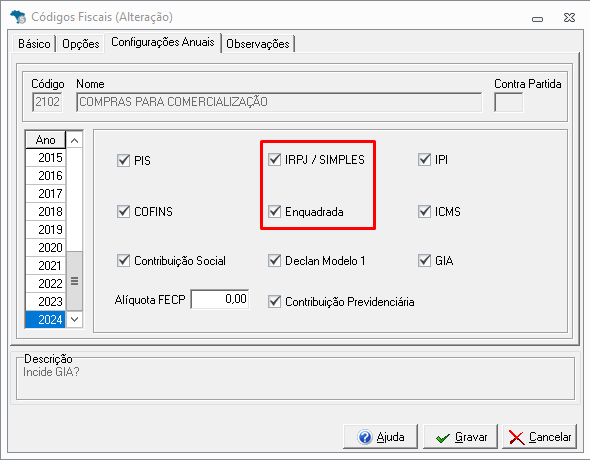The image size is (590, 460).
Task: Click the Alíquota FECP input field
Action: click(220, 299)
